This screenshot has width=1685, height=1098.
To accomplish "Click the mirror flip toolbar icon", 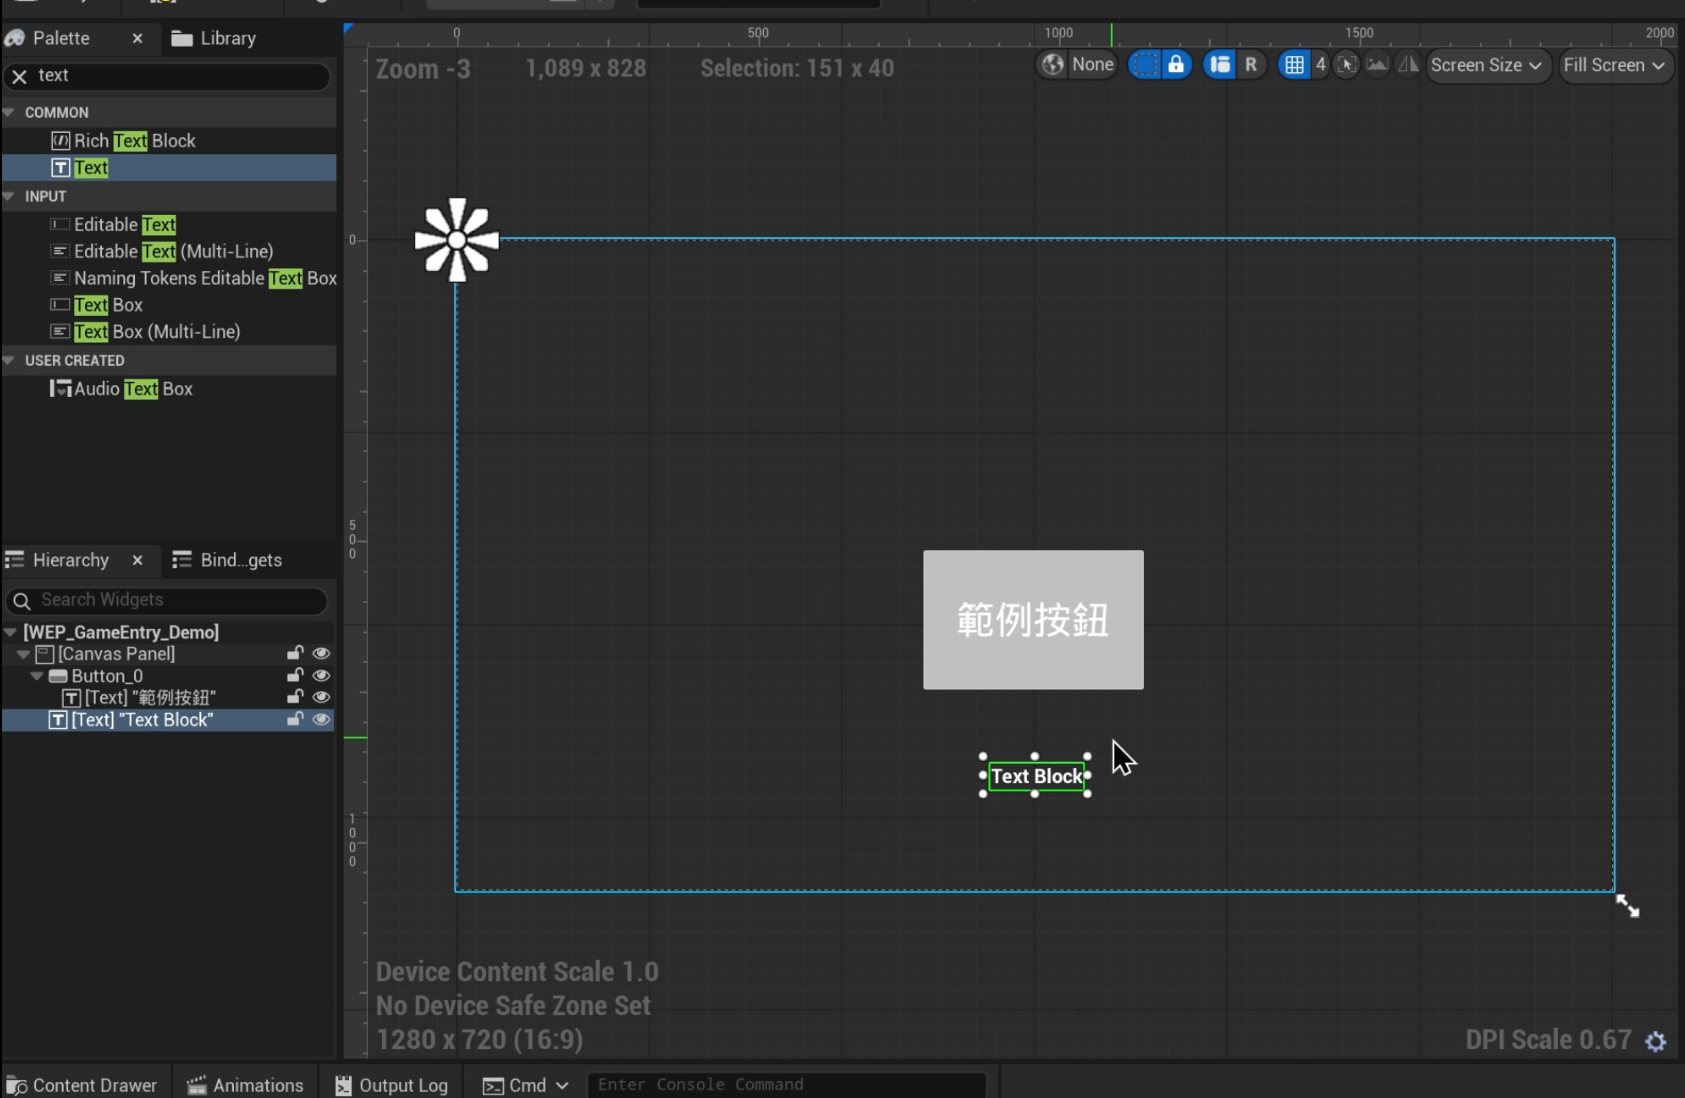I will (1408, 65).
